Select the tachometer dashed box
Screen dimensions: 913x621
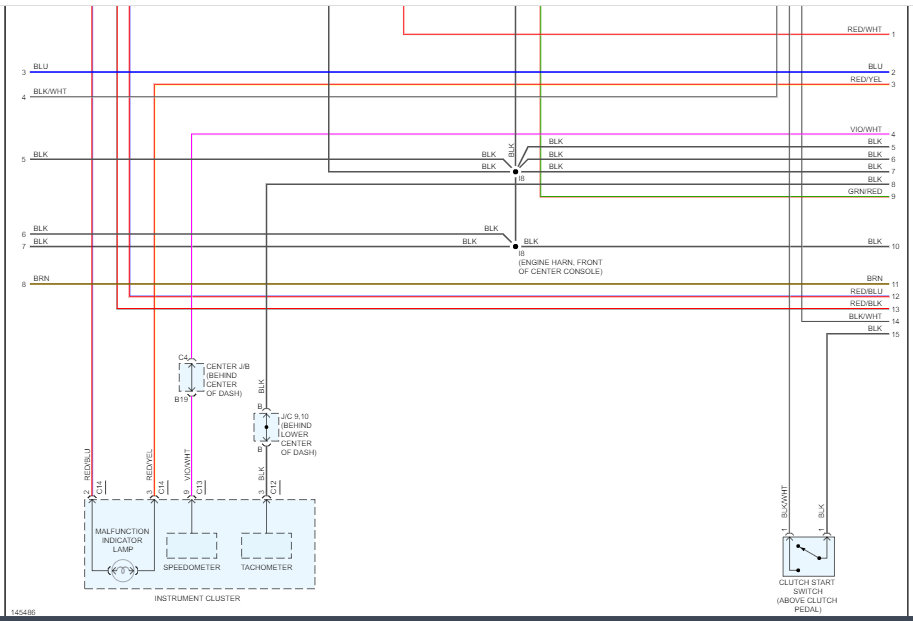266,546
